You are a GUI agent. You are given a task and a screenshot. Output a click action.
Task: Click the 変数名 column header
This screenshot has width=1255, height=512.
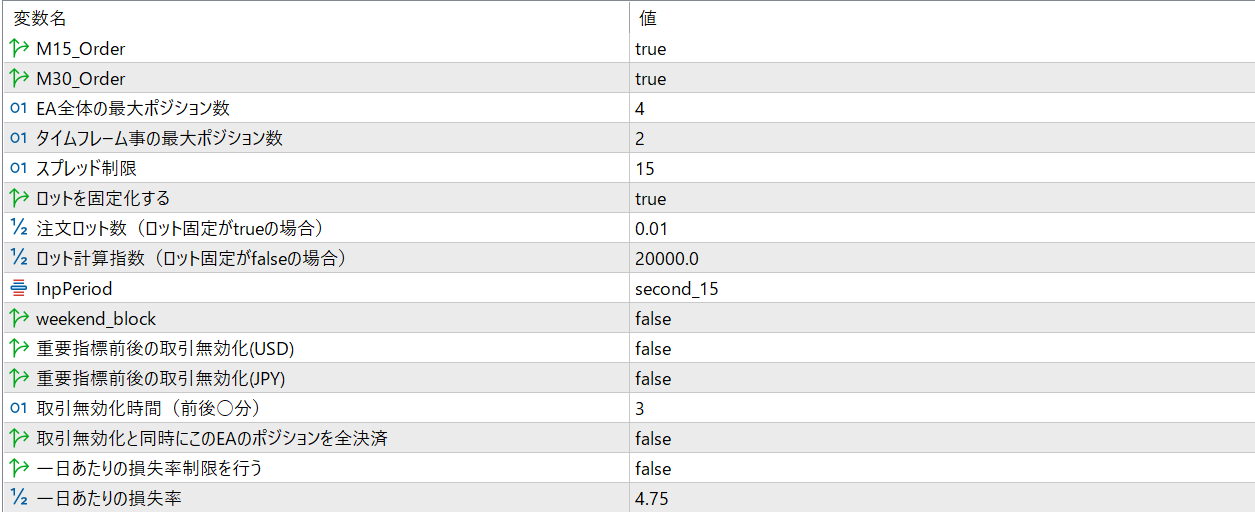40,18
